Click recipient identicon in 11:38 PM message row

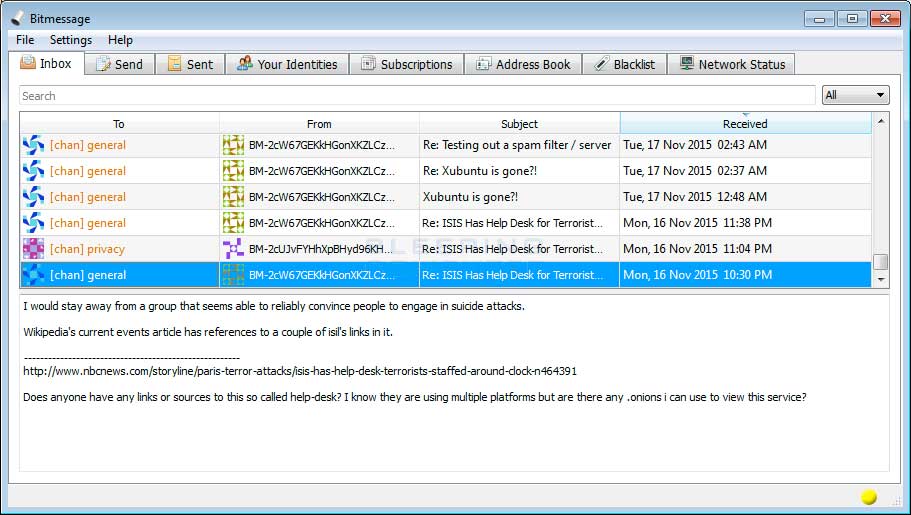point(33,223)
